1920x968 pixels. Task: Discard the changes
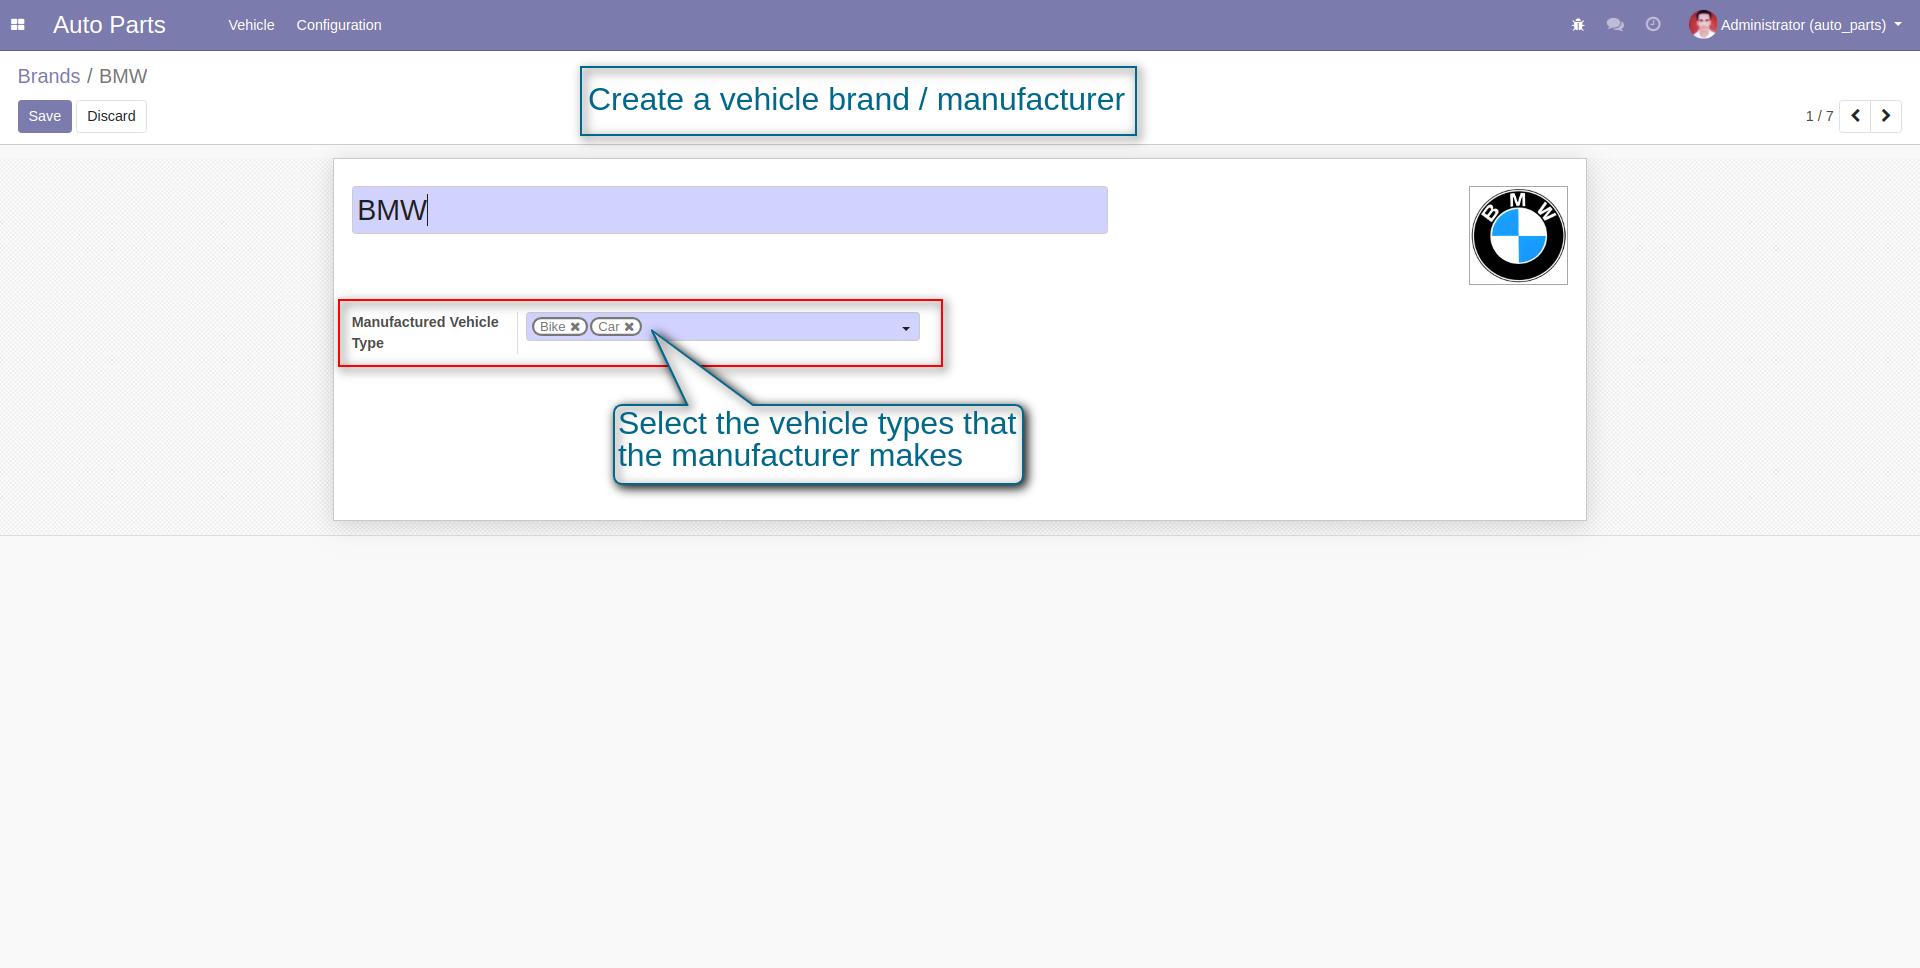pyautogui.click(x=111, y=116)
